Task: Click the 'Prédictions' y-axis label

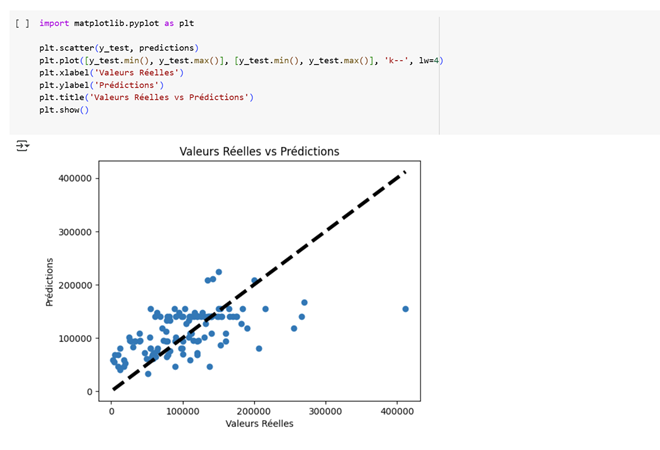Action: [x=50, y=284]
